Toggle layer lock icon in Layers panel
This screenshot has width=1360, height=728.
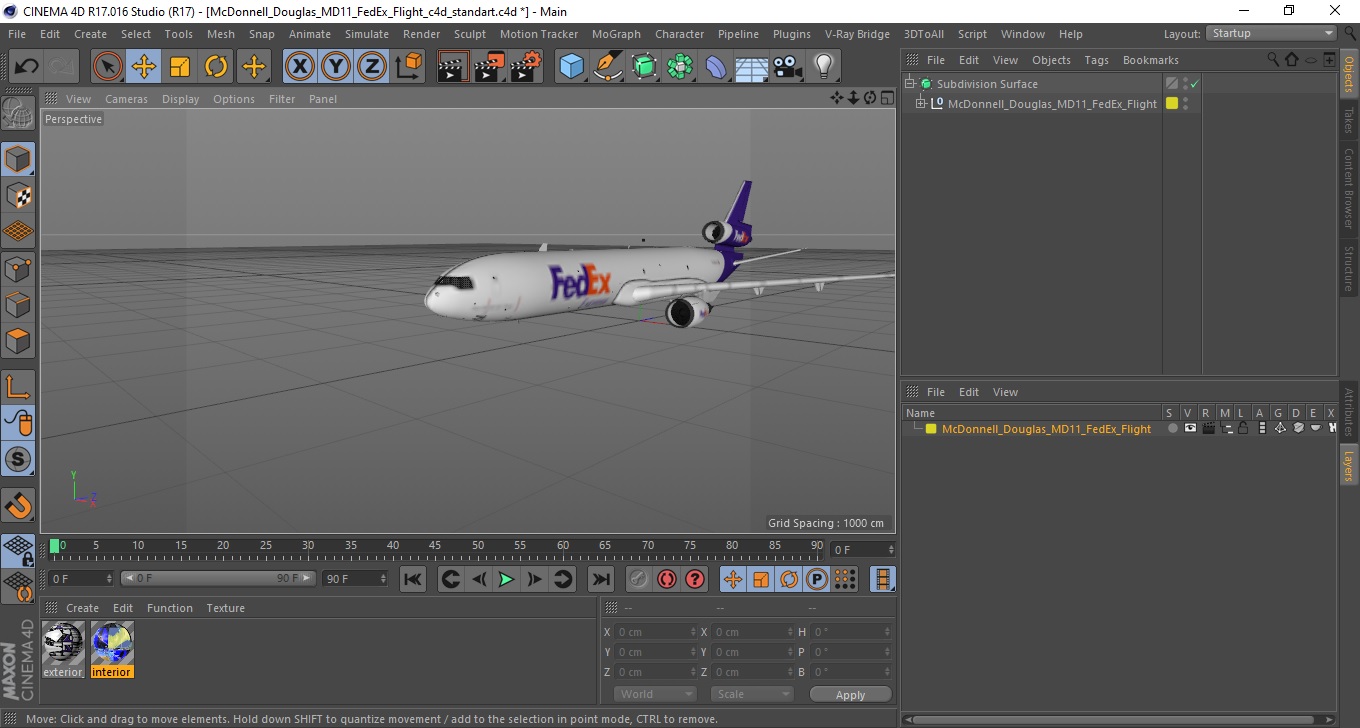pos(1243,428)
